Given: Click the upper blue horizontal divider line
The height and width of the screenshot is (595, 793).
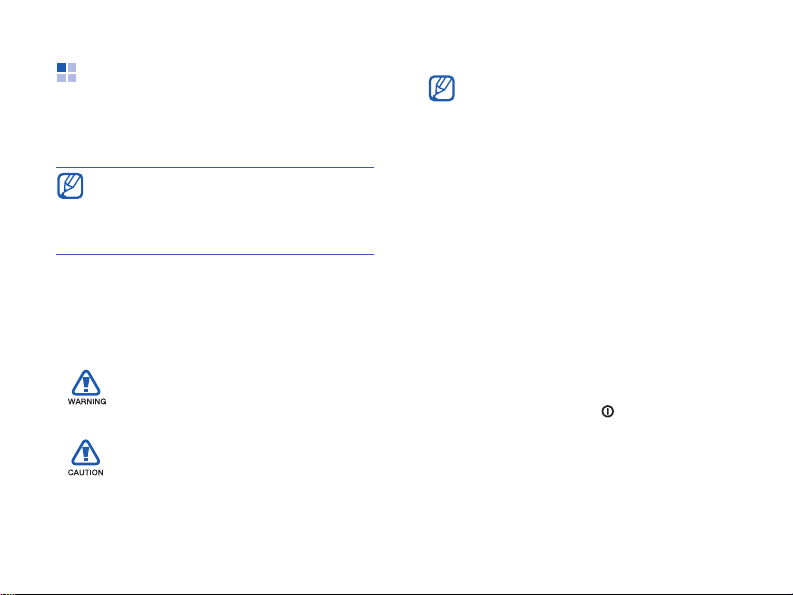Looking at the screenshot, I should [215, 167].
